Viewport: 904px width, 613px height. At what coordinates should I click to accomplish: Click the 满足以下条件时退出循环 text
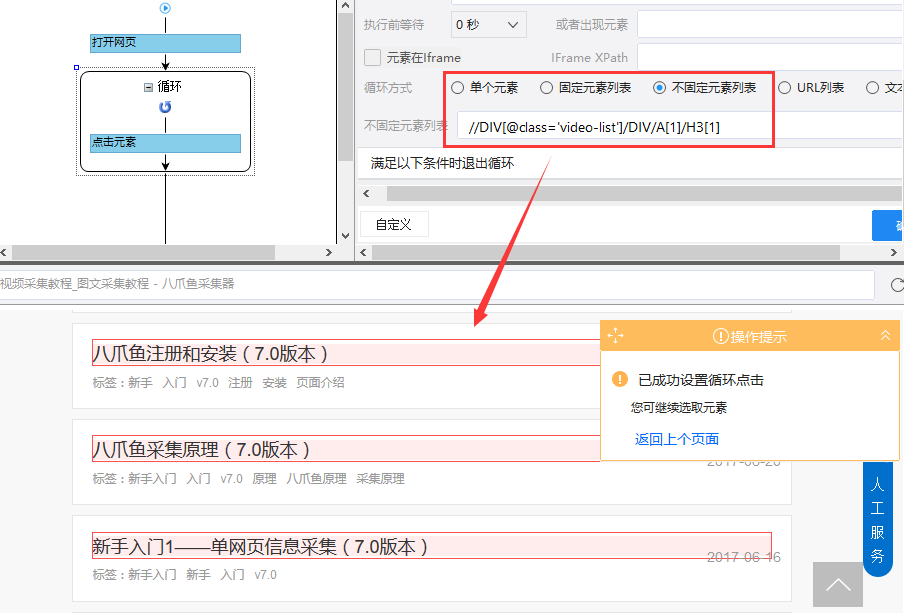[442, 164]
